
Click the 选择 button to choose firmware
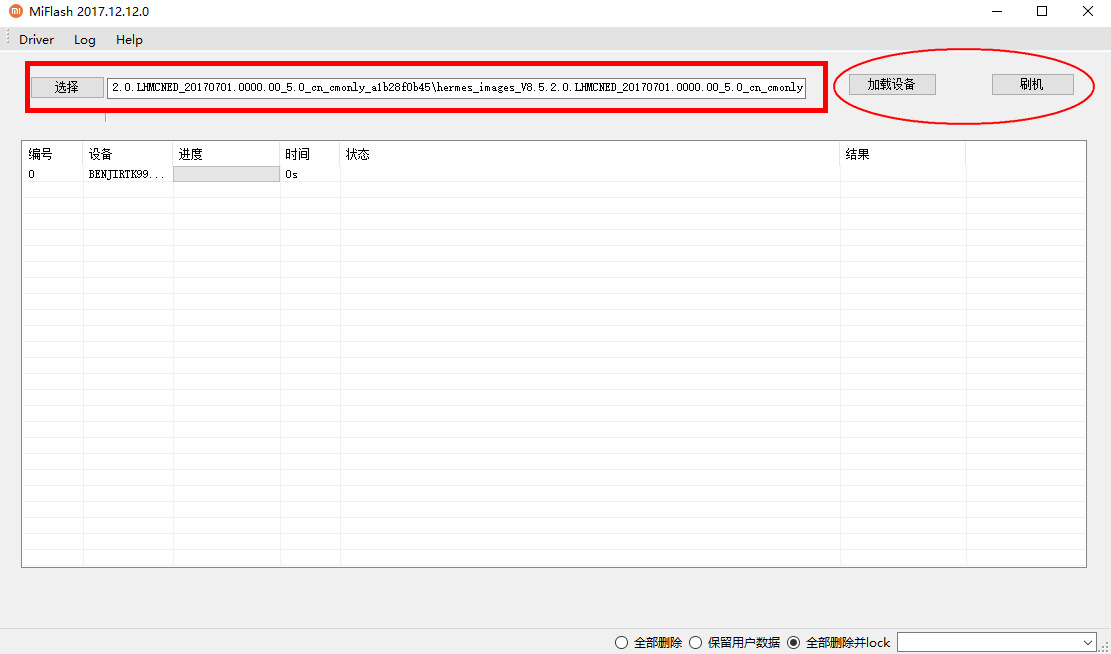pyautogui.click(x=67, y=87)
